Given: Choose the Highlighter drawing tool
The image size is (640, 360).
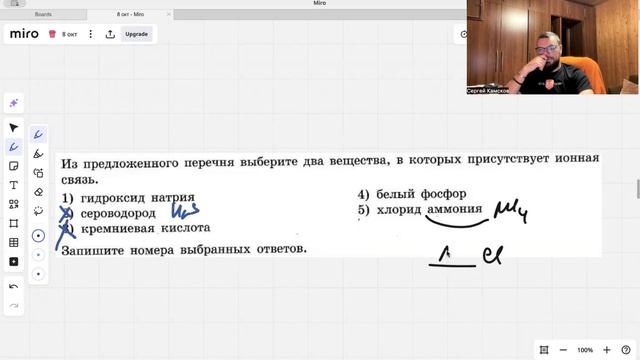Looking at the screenshot, I should pyautogui.click(x=38, y=154).
